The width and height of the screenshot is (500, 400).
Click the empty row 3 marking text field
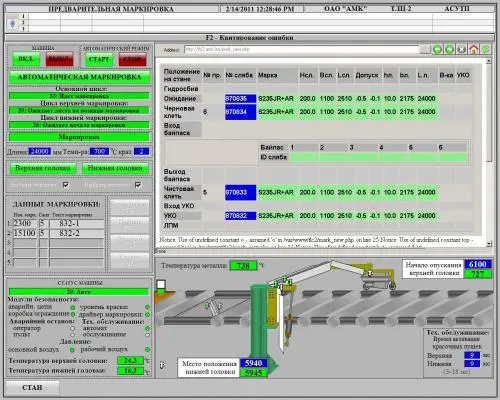coord(76,243)
